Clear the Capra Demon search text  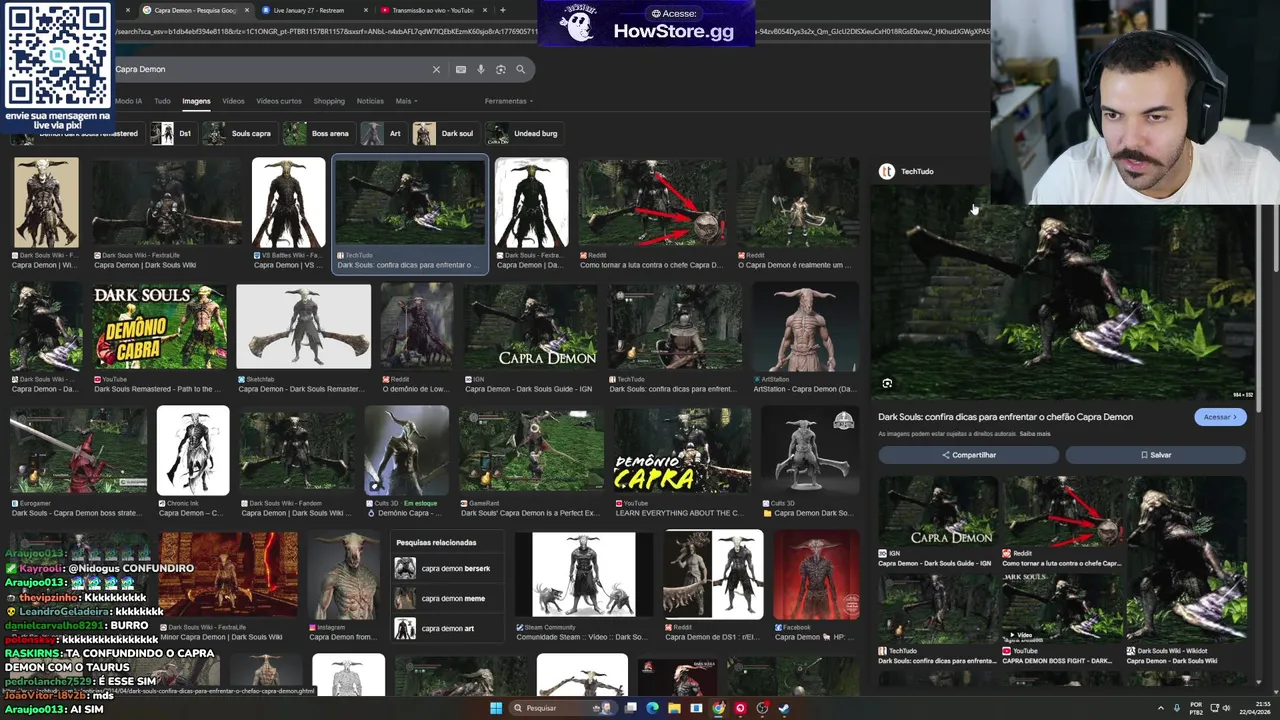tap(436, 69)
